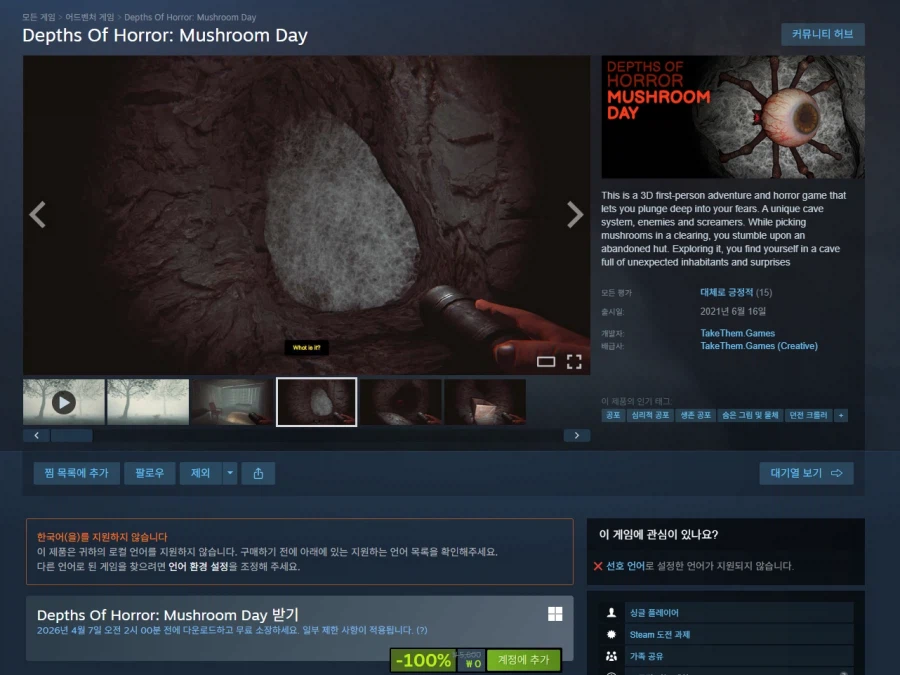This screenshot has height=675, width=900.
Task: Enter fullscreen mode for the screenshot
Action: [575, 361]
